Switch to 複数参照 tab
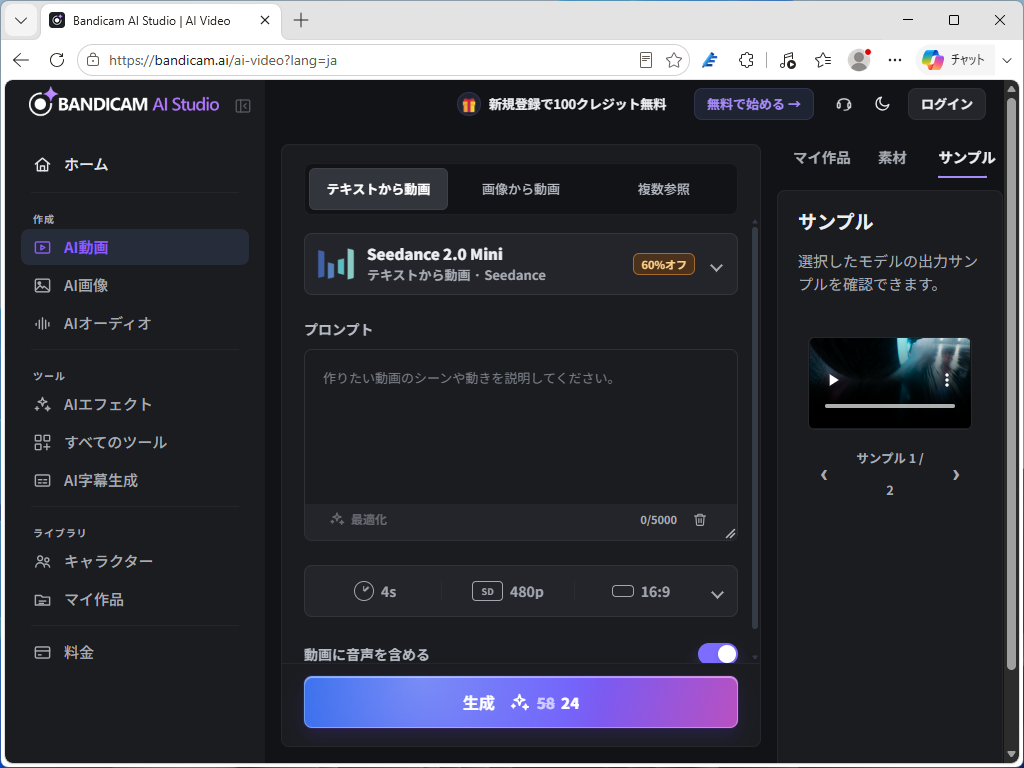The width and height of the screenshot is (1024, 768). pos(664,189)
